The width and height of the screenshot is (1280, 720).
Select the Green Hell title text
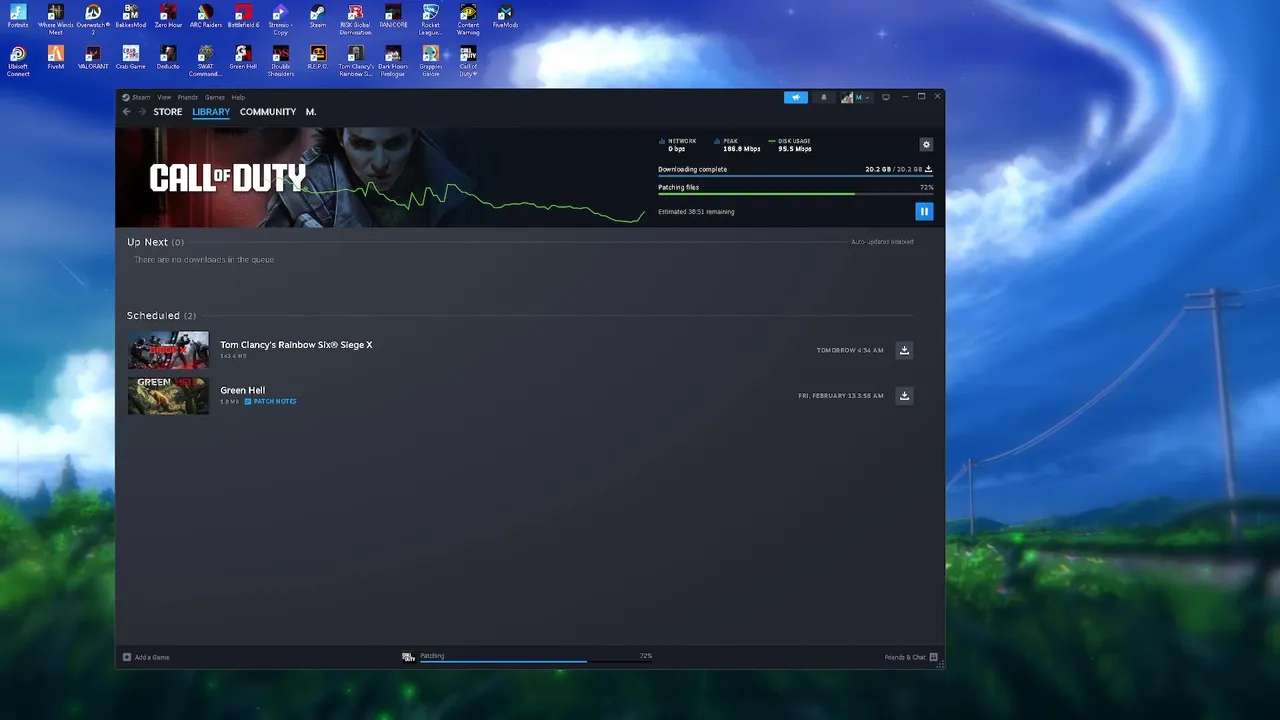click(243, 390)
